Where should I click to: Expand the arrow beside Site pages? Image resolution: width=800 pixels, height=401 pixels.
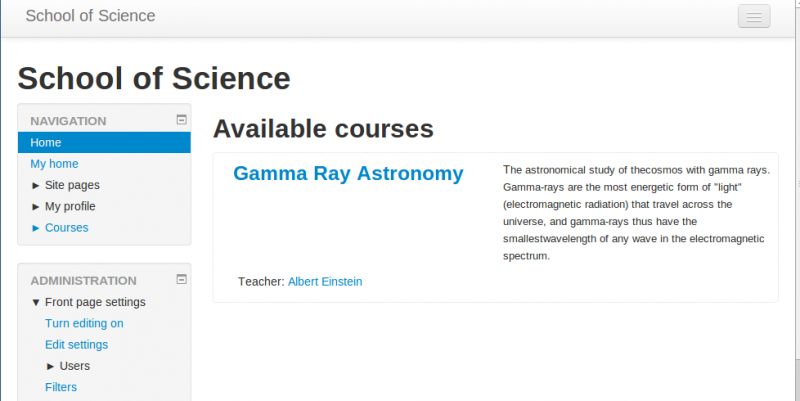point(36,185)
